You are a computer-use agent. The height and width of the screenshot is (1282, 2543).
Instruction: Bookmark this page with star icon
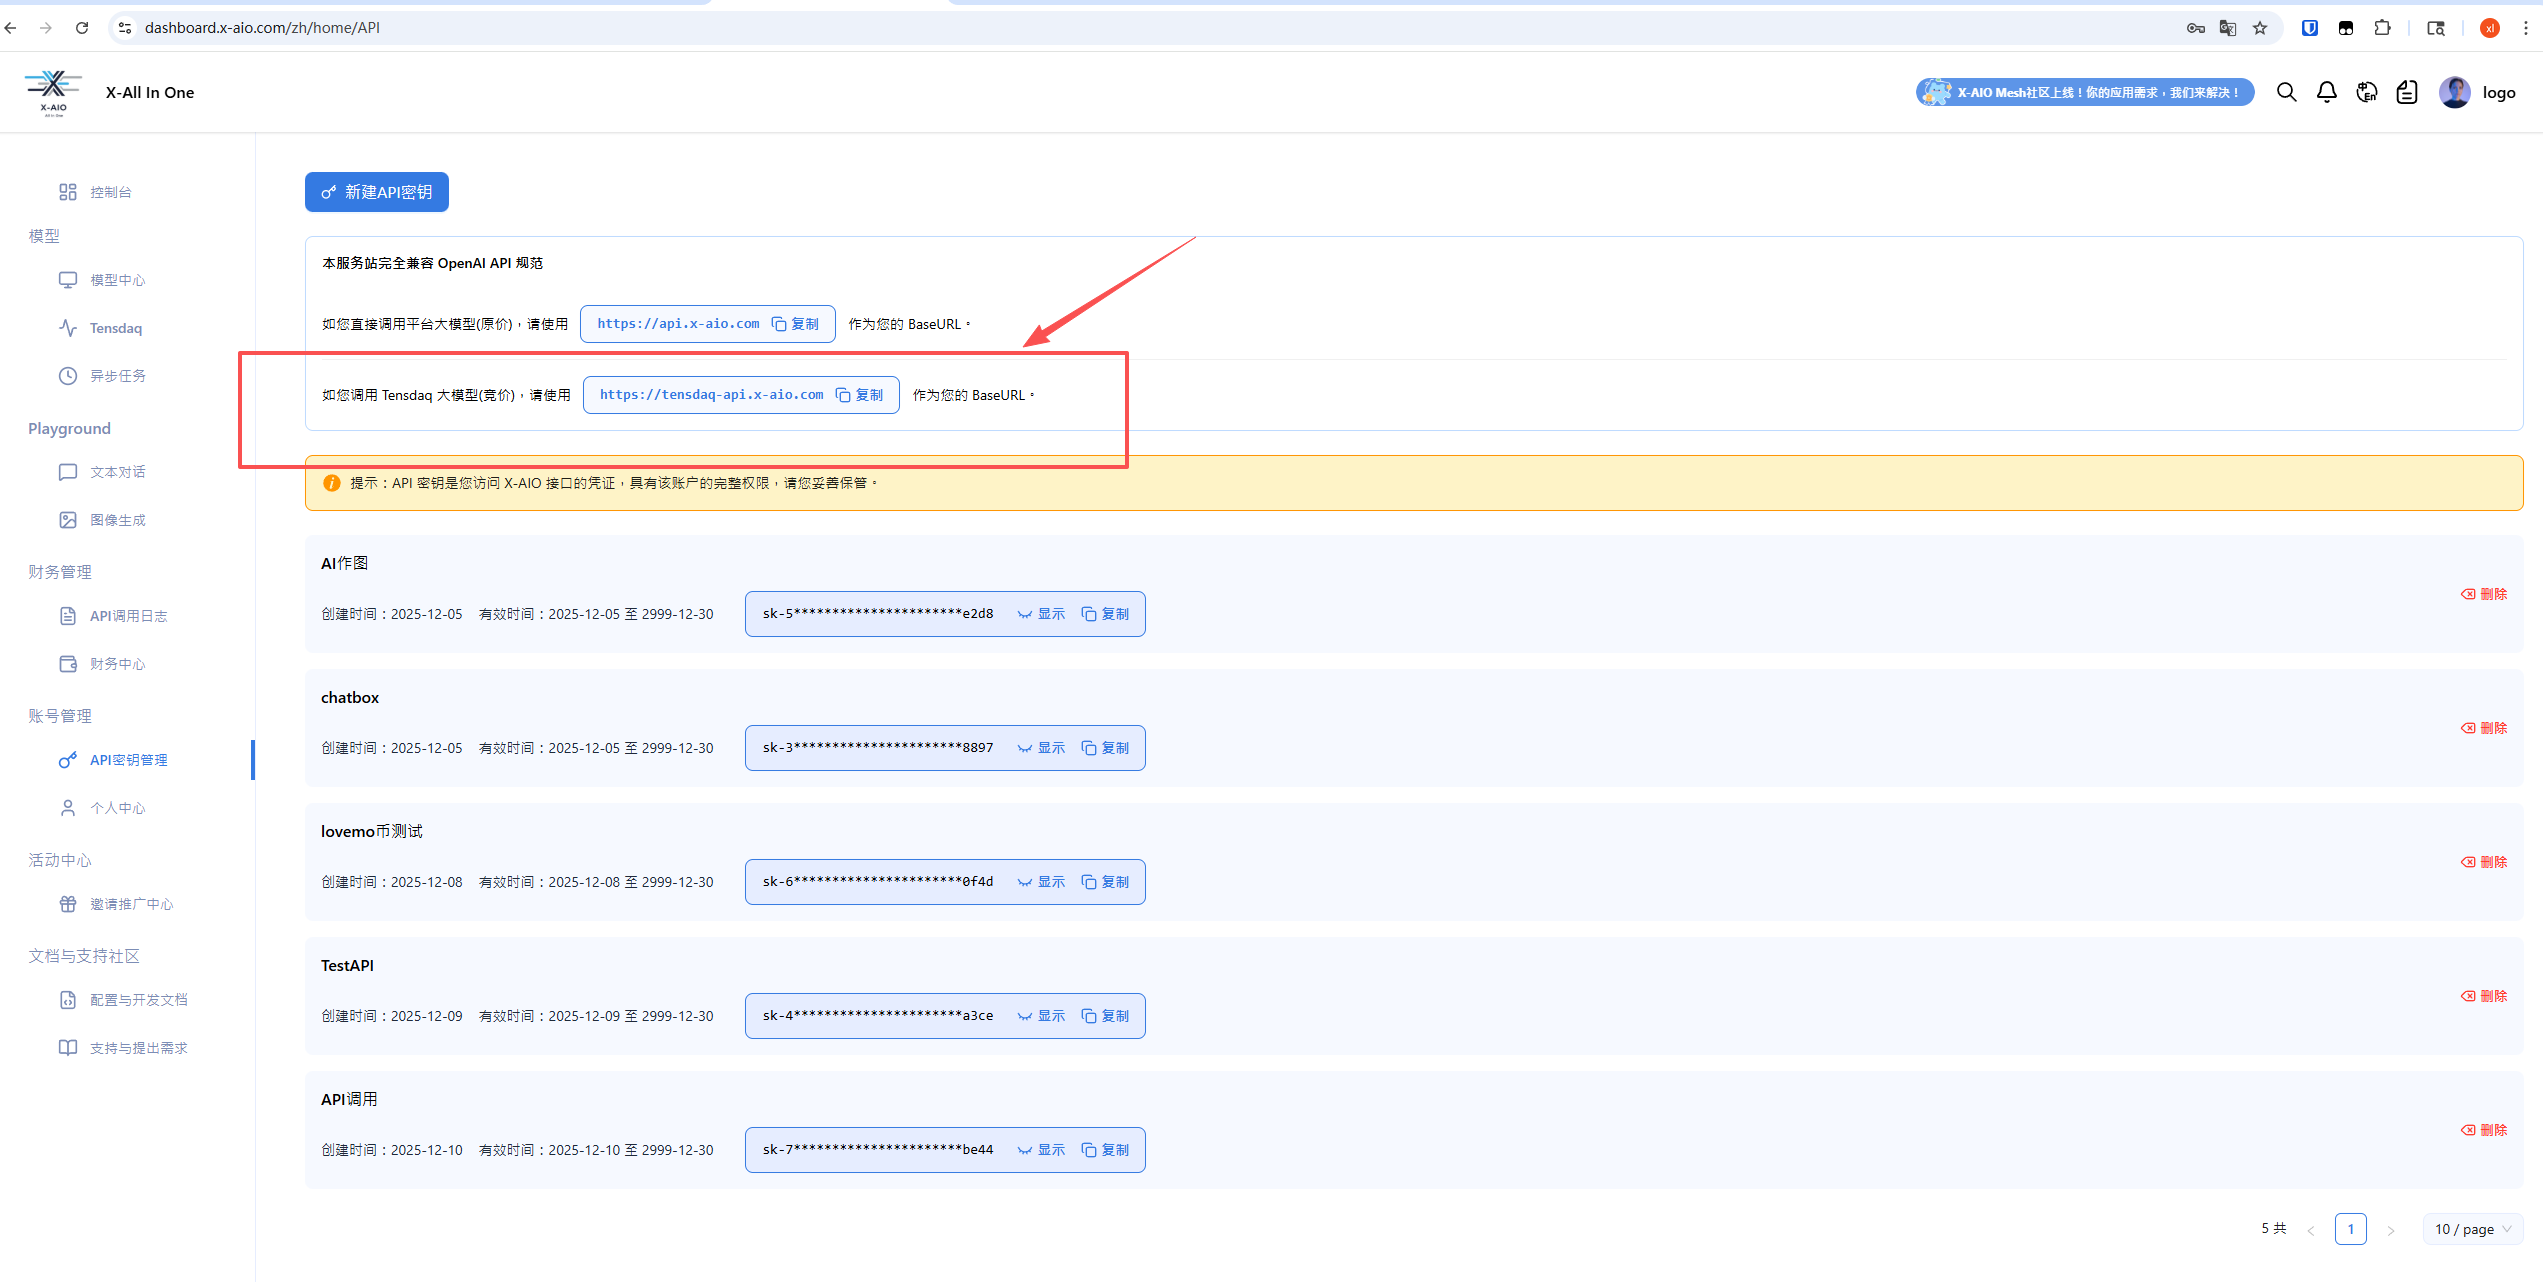tap(2260, 28)
